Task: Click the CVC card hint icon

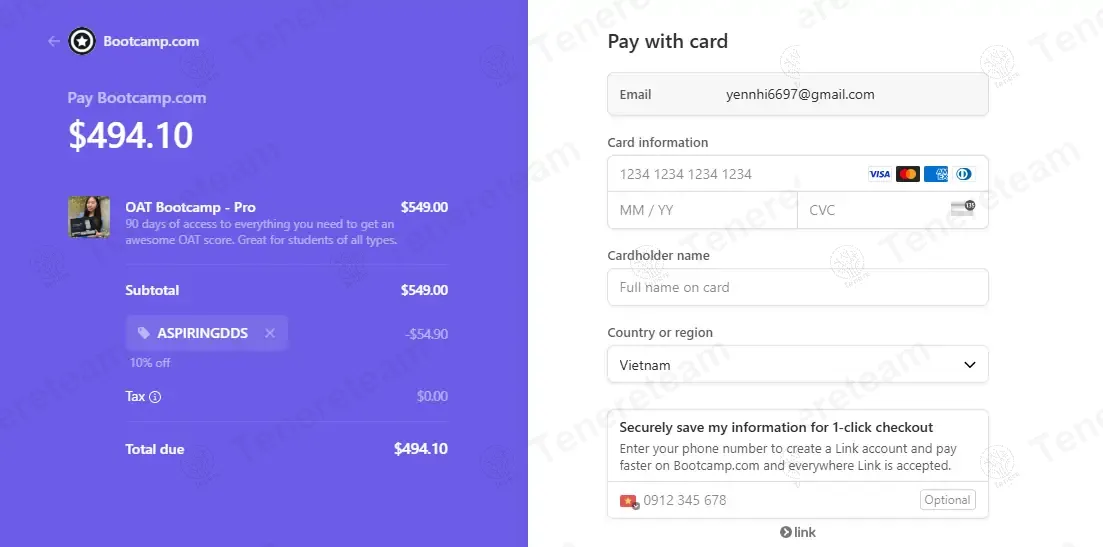Action: [962, 208]
